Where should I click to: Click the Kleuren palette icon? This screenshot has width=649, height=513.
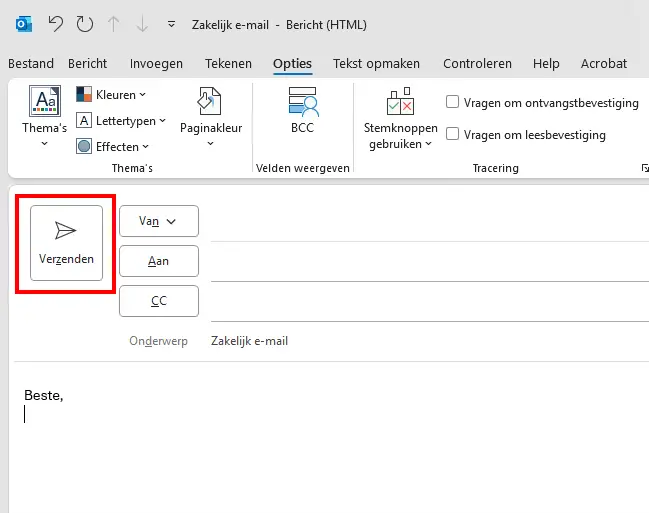84,94
